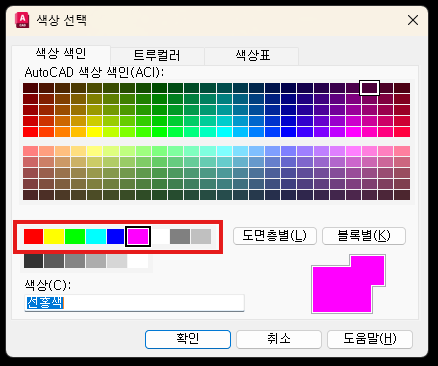
Task: Pick the yellow swatch in standard colors row
Action: pyautogui.click(x=54, y=236)
